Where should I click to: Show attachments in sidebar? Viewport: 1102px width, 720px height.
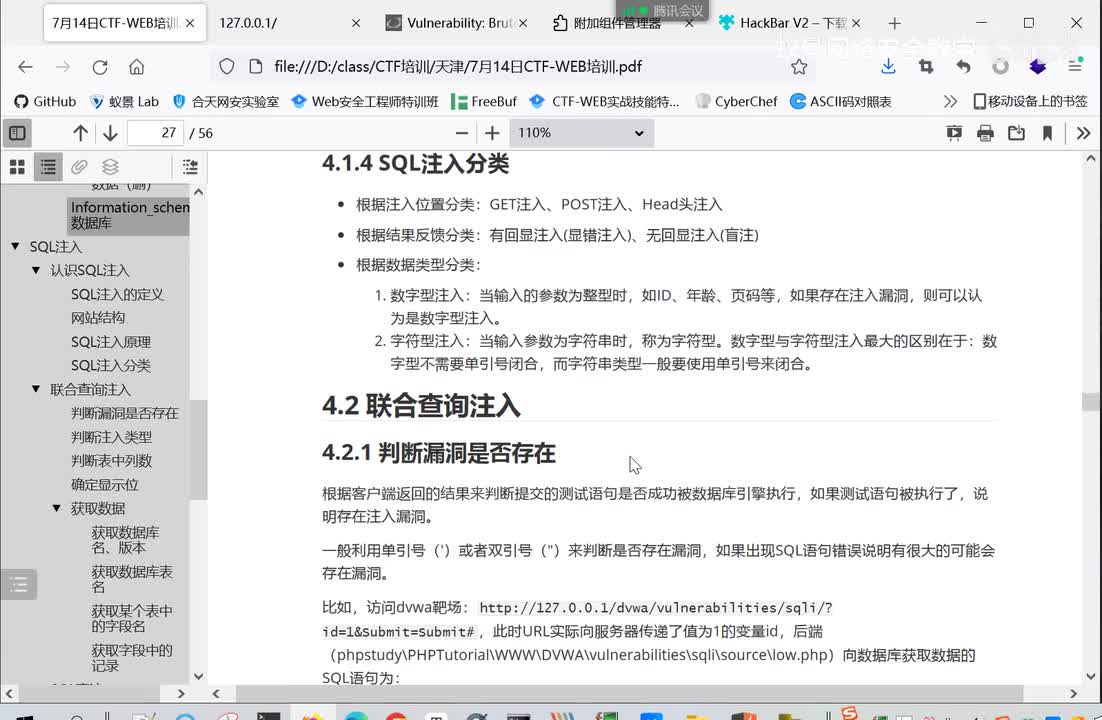pos(79,167)
